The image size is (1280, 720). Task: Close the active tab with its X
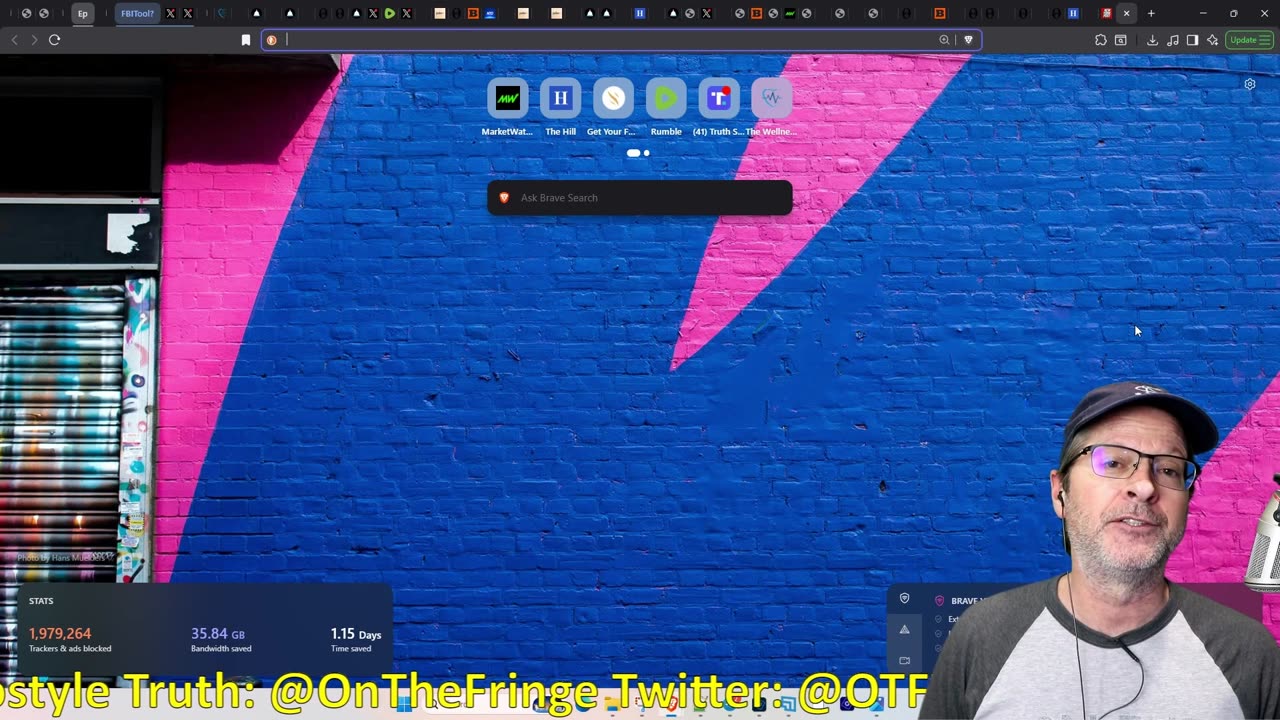tap(1126, 13)
